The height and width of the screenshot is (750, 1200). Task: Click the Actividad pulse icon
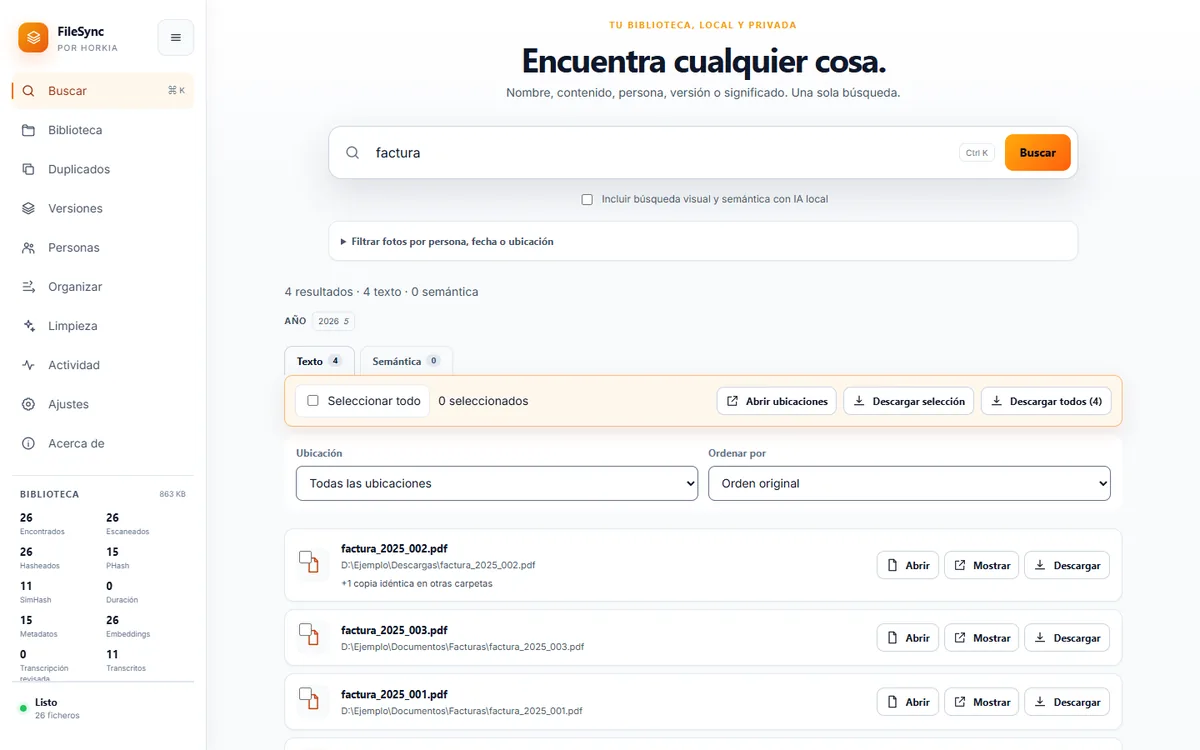[28, 365]
